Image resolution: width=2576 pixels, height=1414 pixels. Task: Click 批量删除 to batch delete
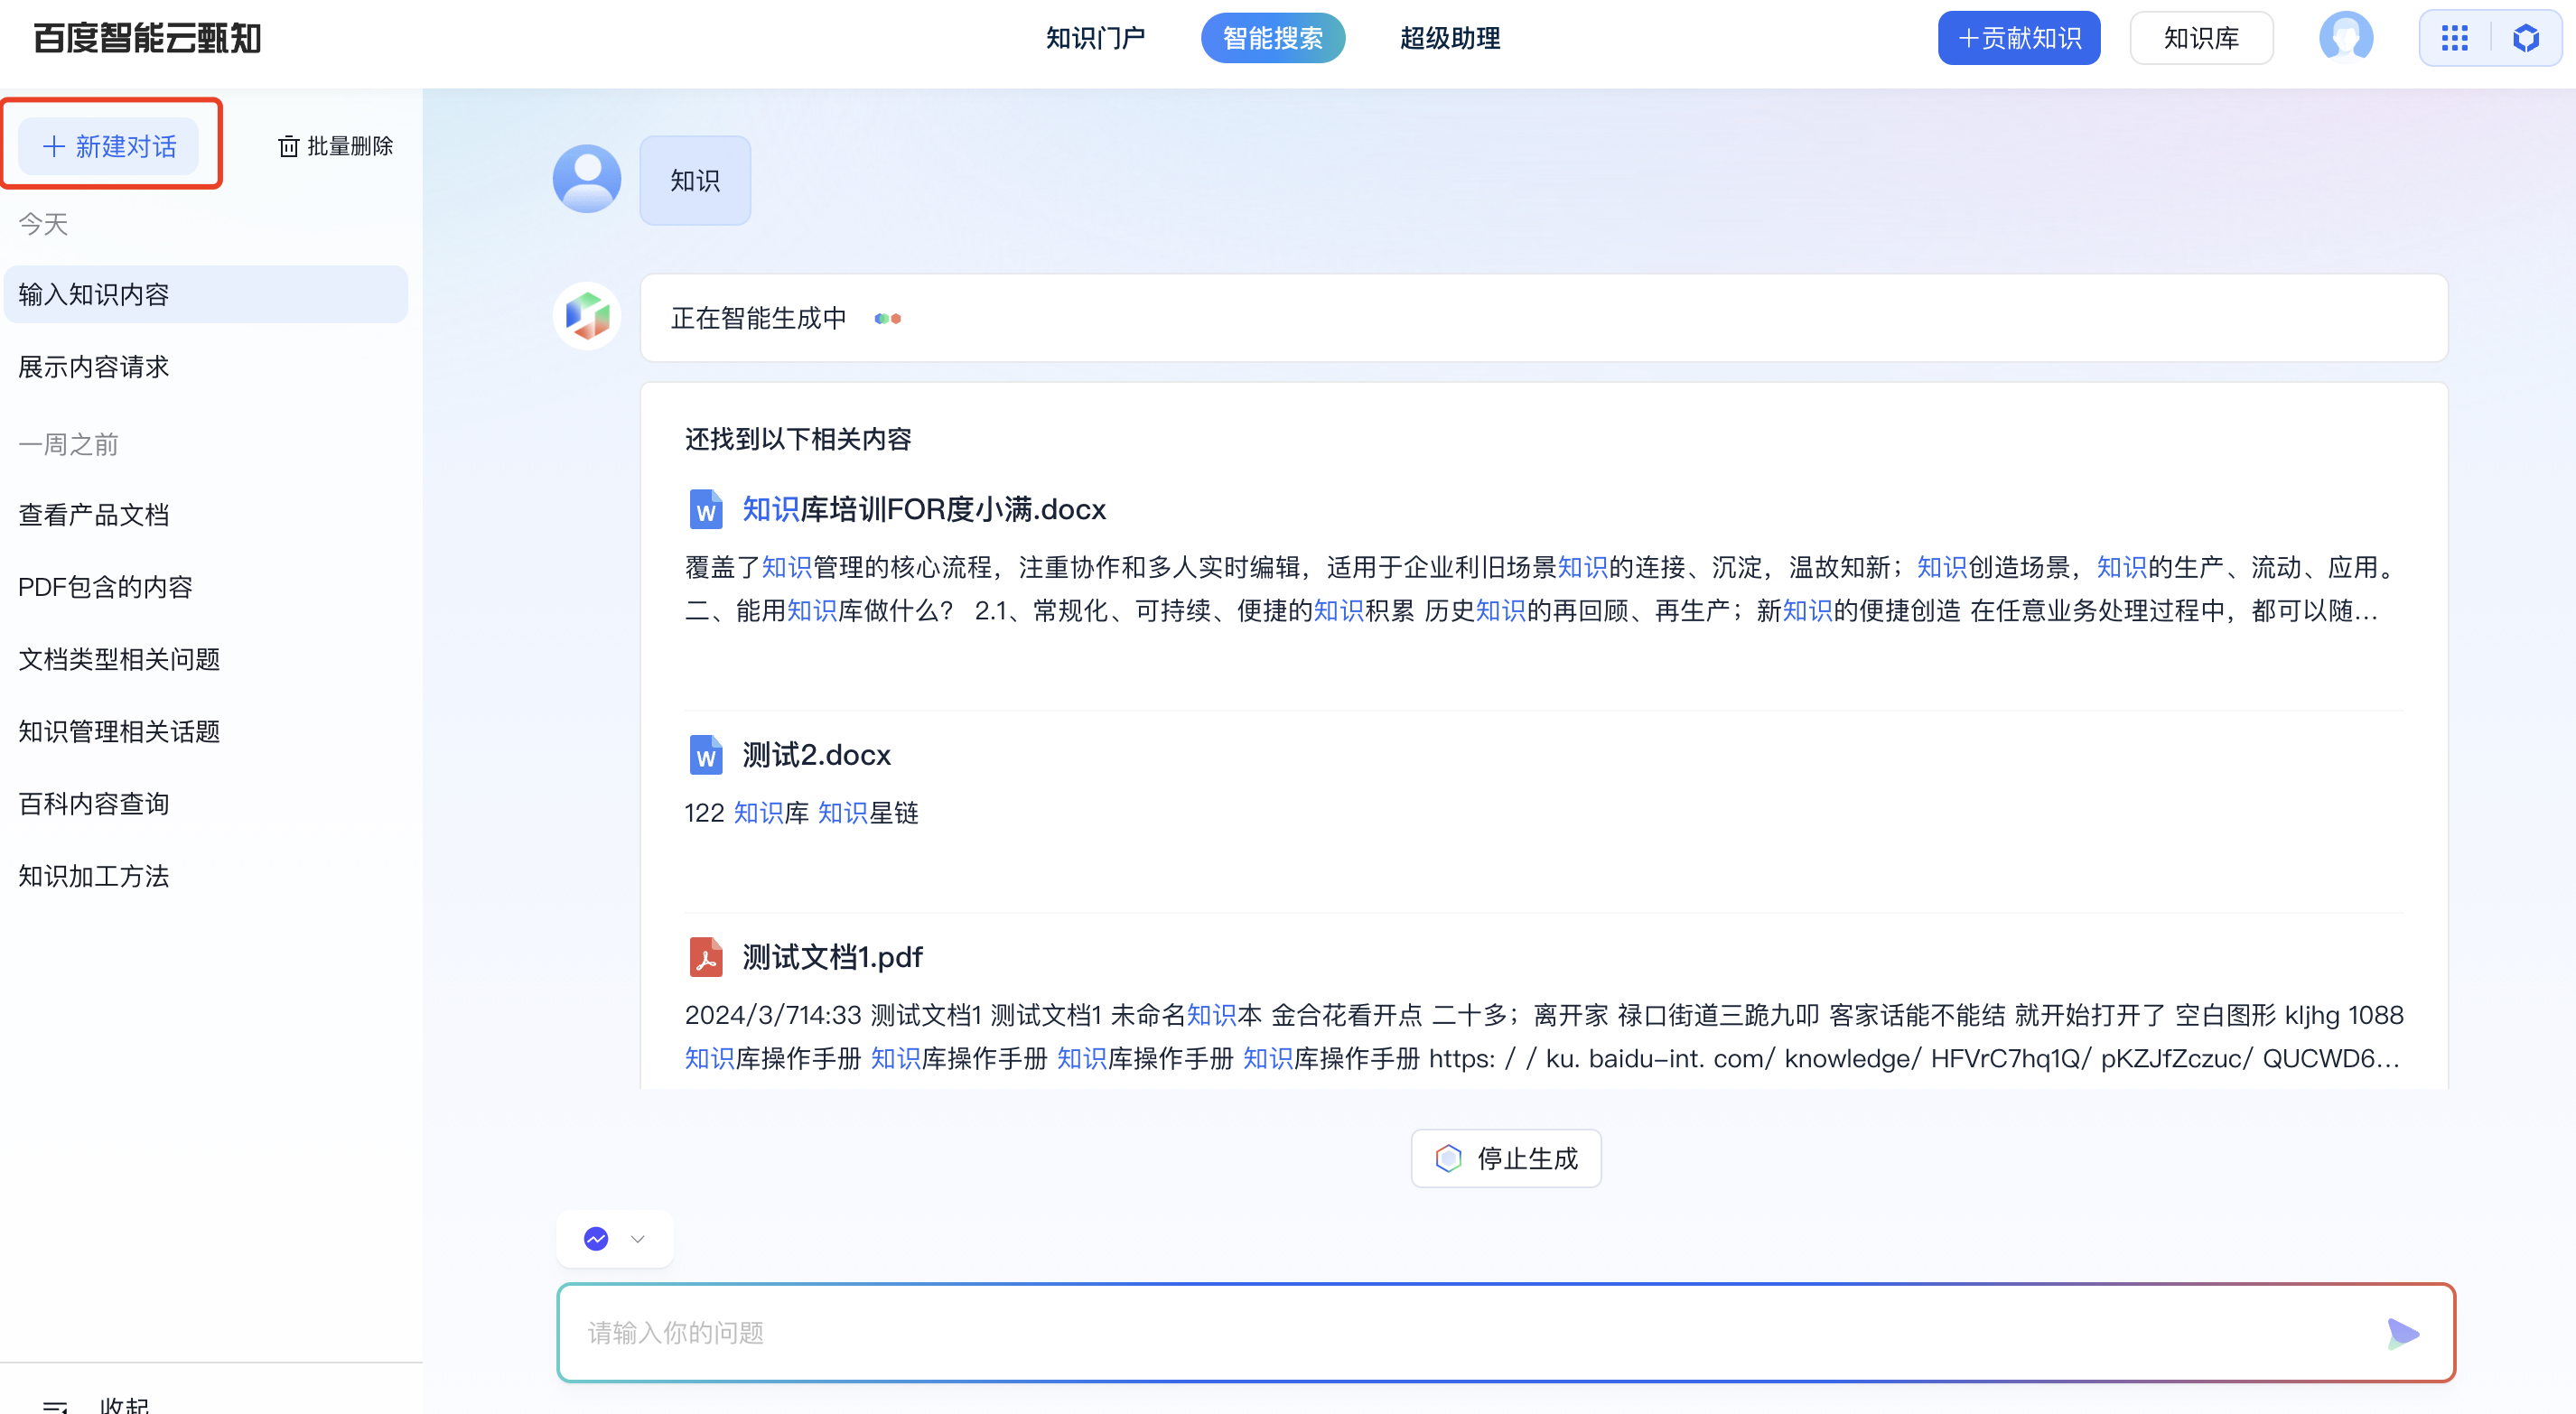[x=335, y=146]
